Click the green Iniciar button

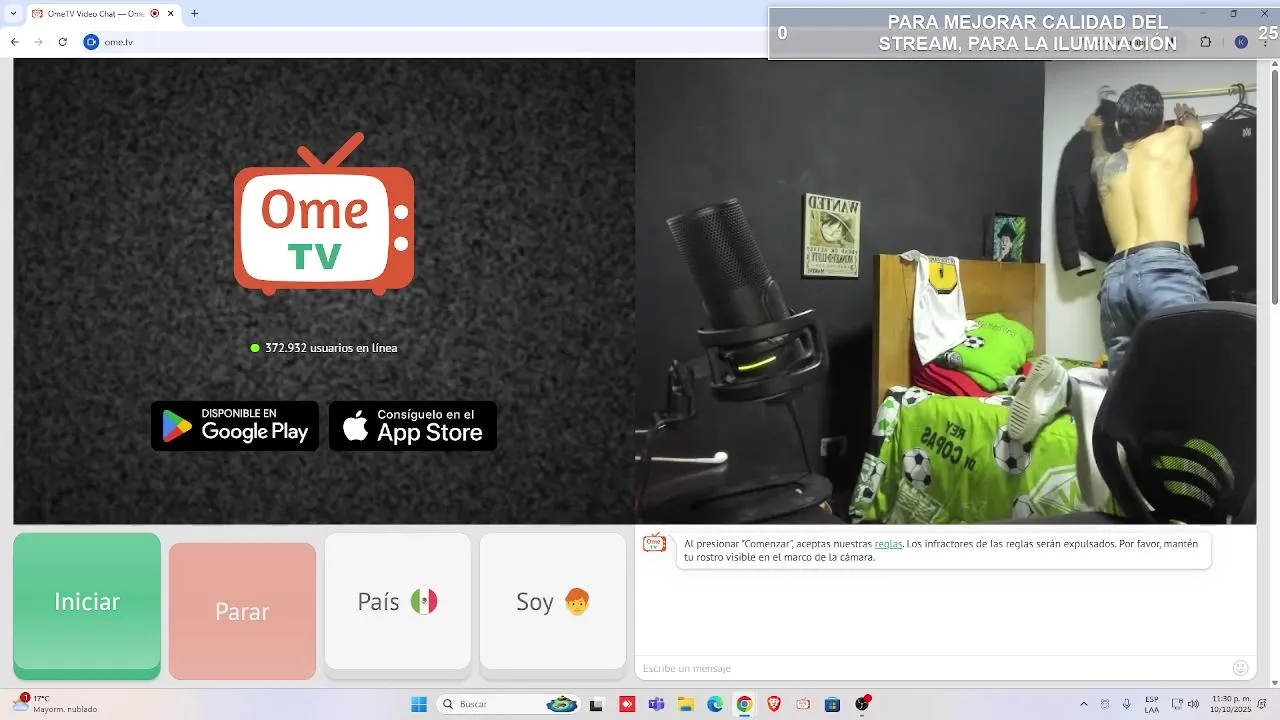point(87,605)
